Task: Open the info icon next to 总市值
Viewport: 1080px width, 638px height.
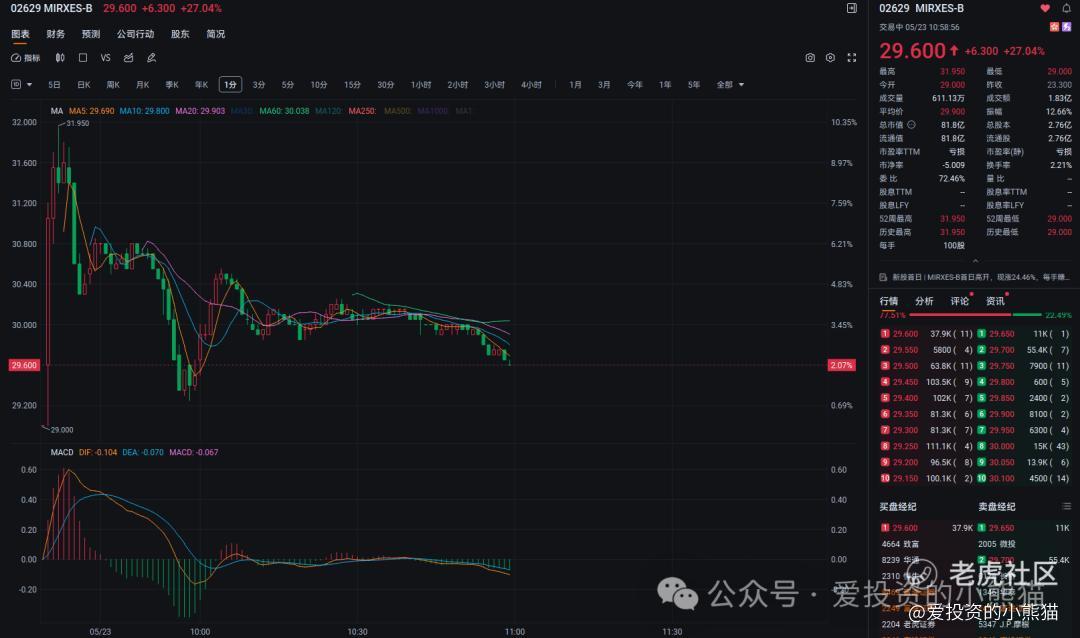Action: [x=911, y=125]
